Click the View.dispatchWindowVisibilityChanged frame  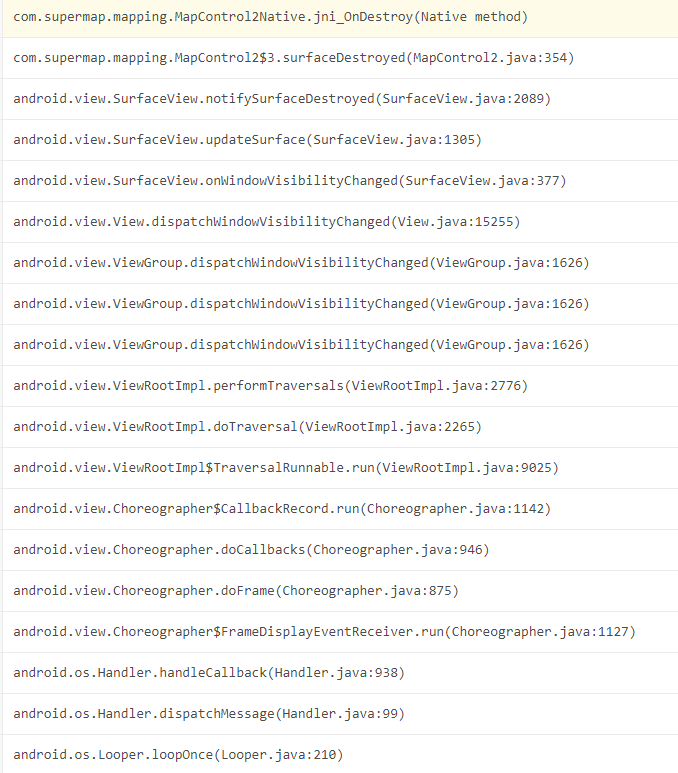340,222
